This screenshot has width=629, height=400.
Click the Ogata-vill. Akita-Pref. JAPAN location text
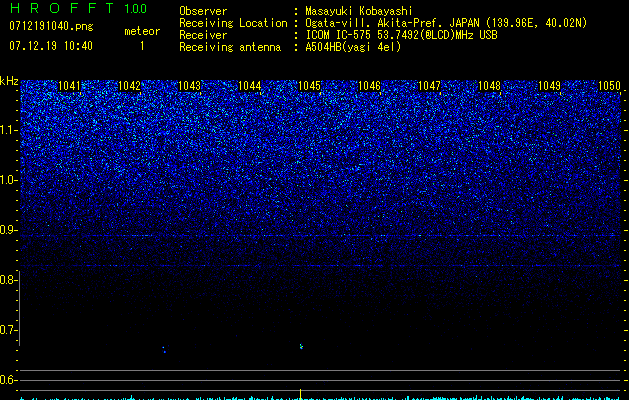click(446, 23)
